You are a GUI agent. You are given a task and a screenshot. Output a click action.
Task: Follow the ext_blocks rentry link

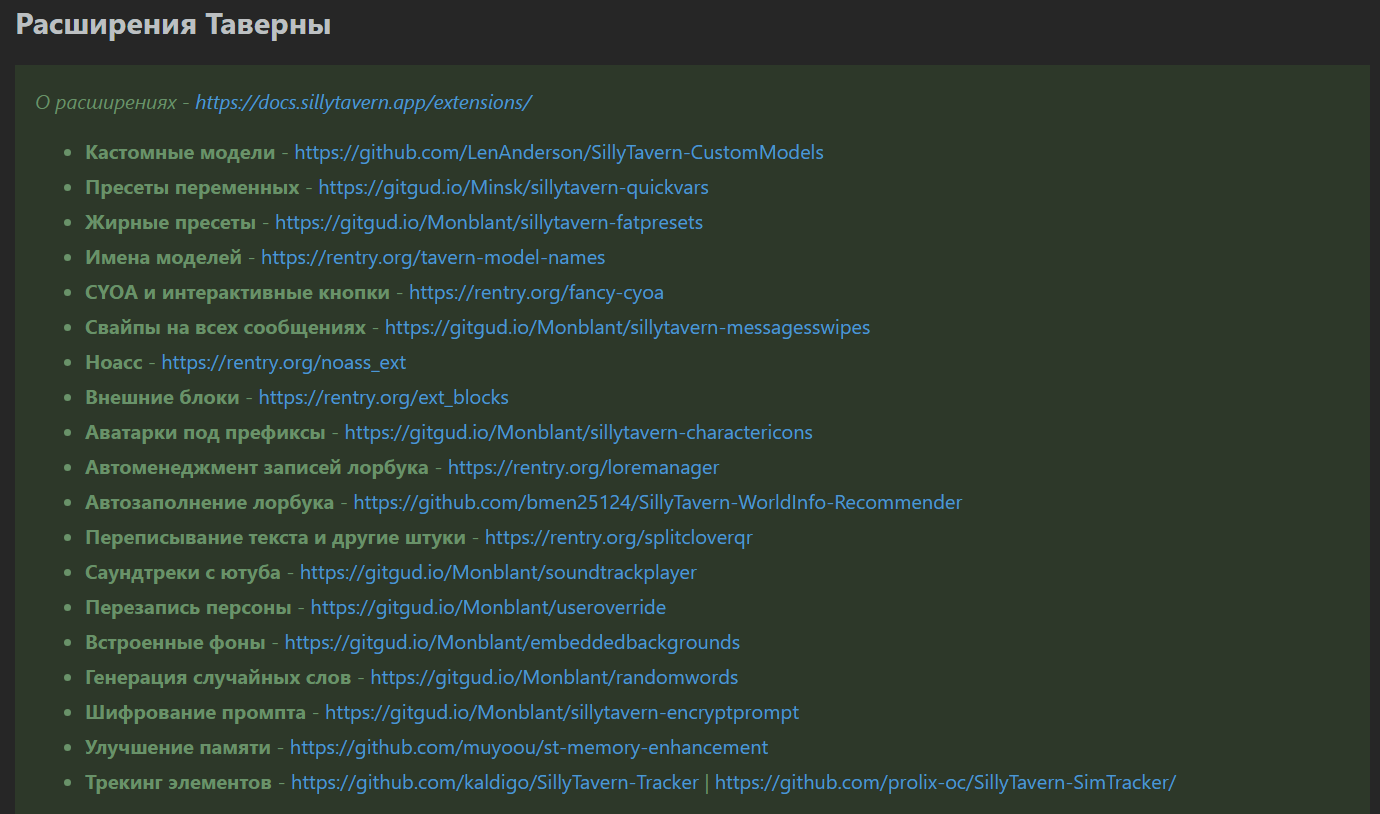coord(383,398)
